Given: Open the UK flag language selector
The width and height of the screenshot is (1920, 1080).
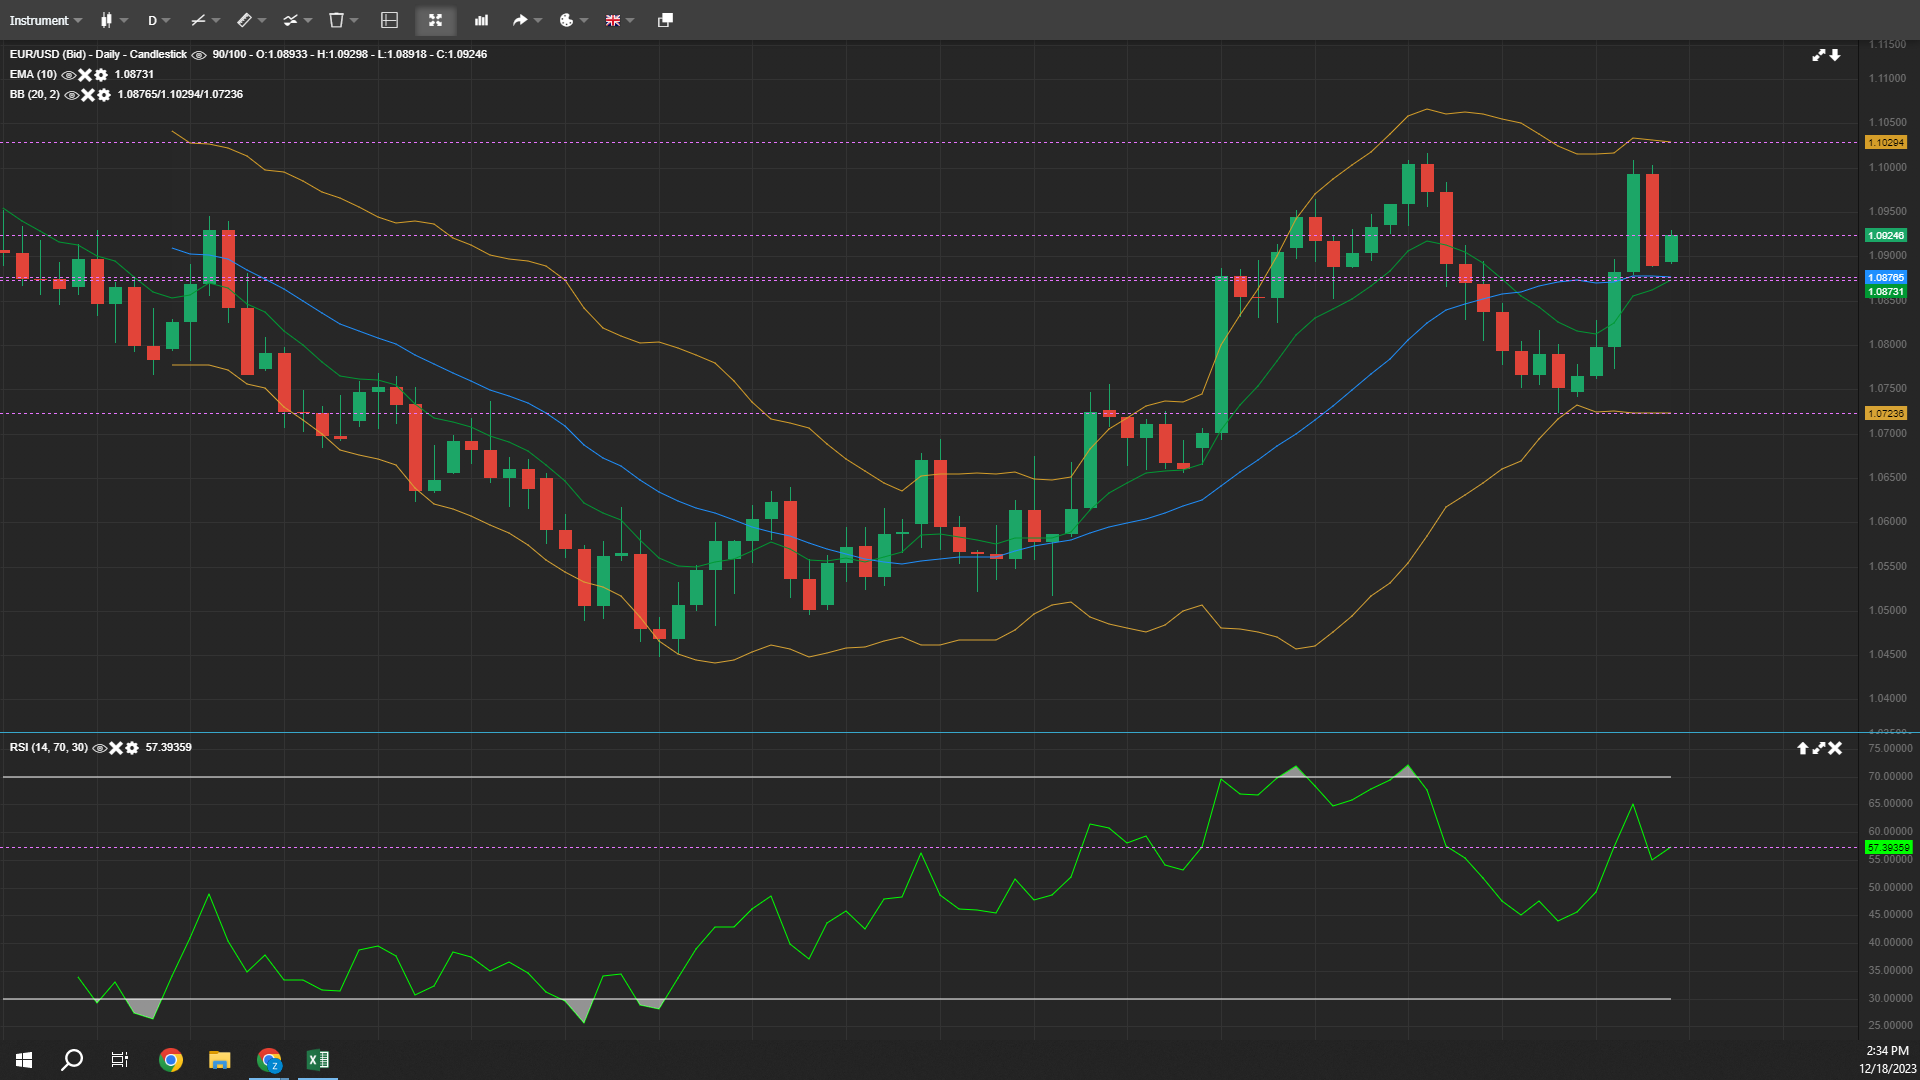Looking at the screenshot, I should [x=619, y=20].
